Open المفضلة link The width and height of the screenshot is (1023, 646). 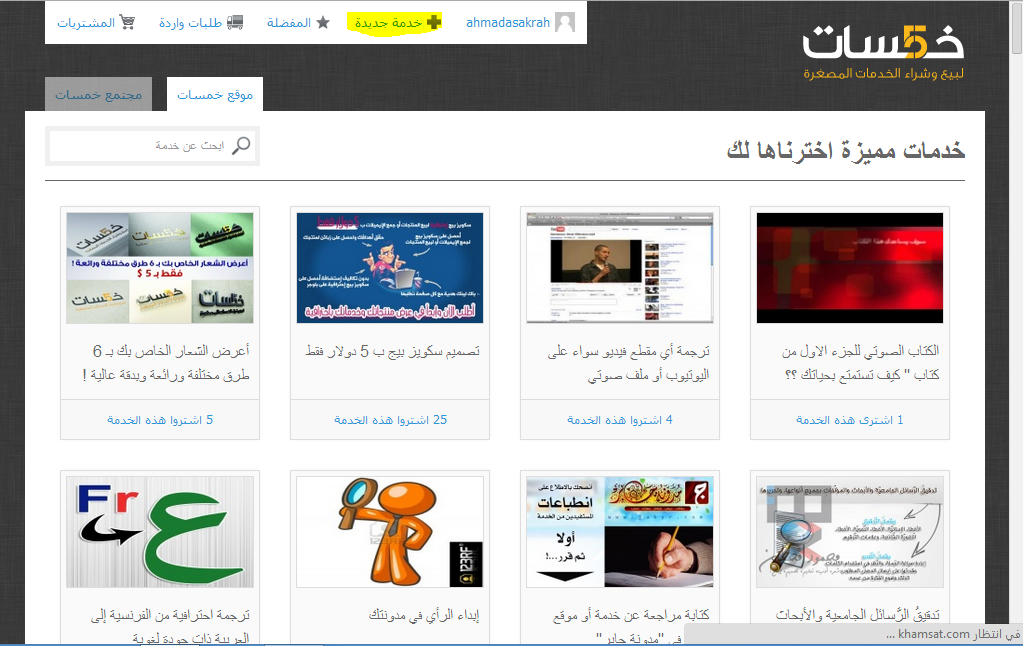click(x=288, y=23)
